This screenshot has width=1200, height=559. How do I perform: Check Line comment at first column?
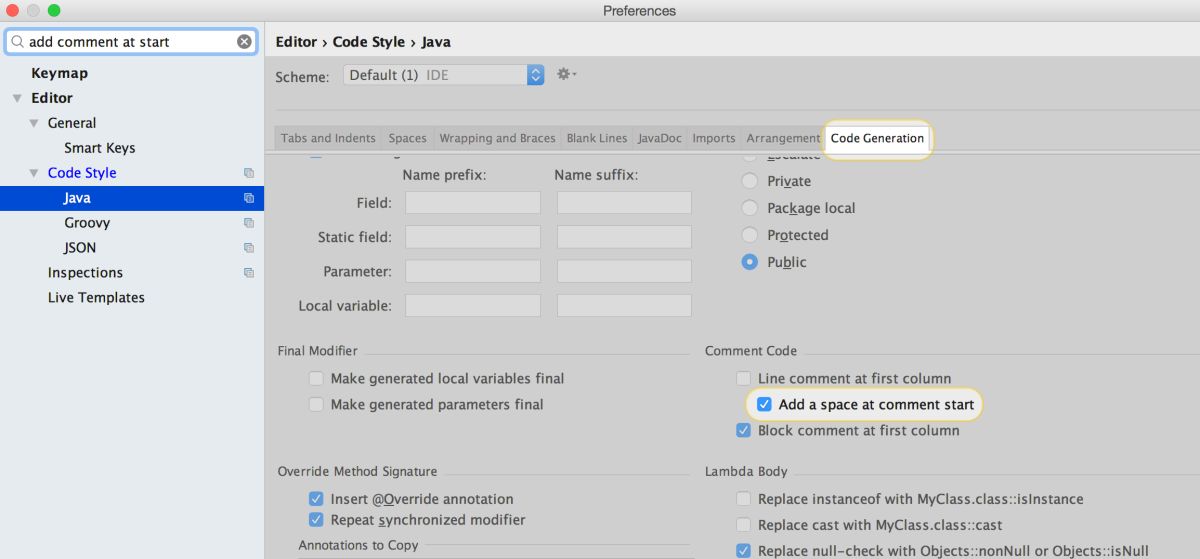click(x=743, y=379)
